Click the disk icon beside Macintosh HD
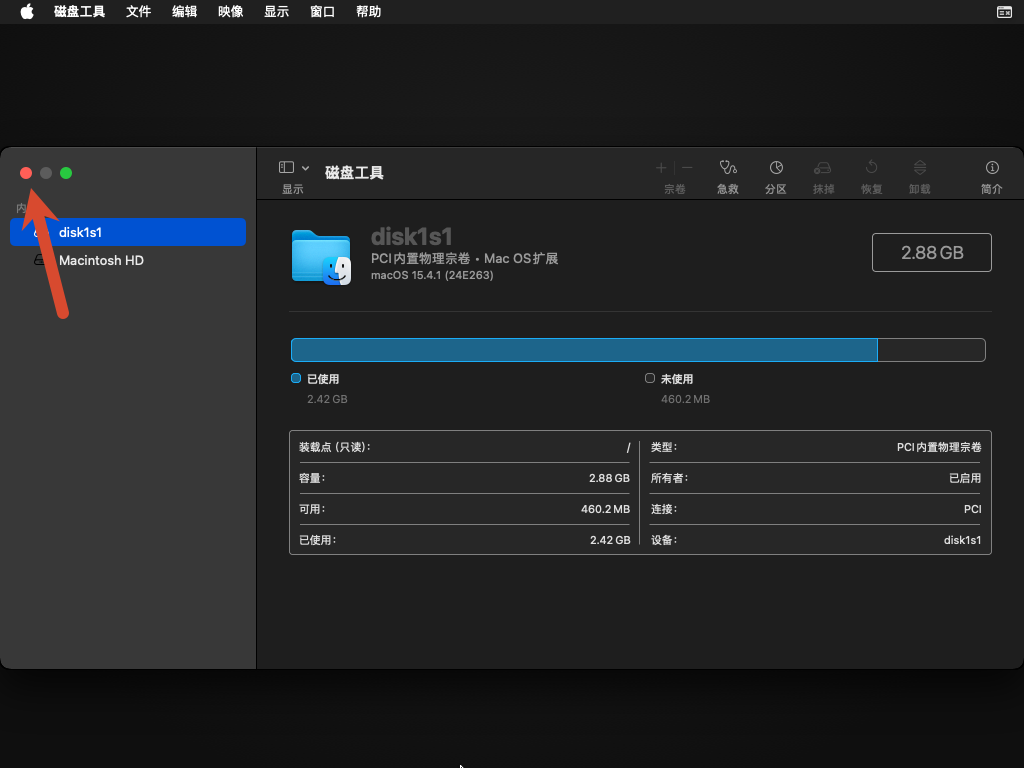1024x768 pixels. [x=40, y=260]
